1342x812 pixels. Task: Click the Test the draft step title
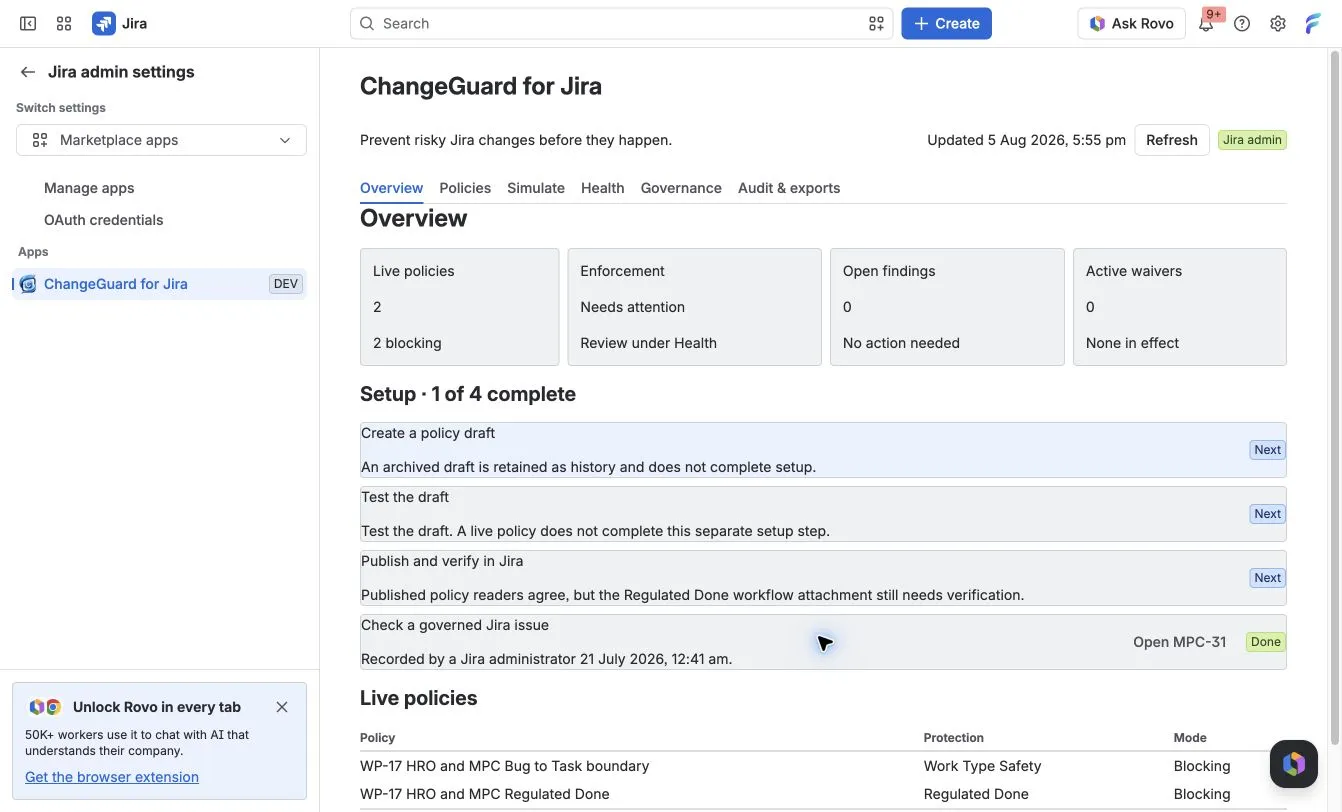tap(405, 497)
